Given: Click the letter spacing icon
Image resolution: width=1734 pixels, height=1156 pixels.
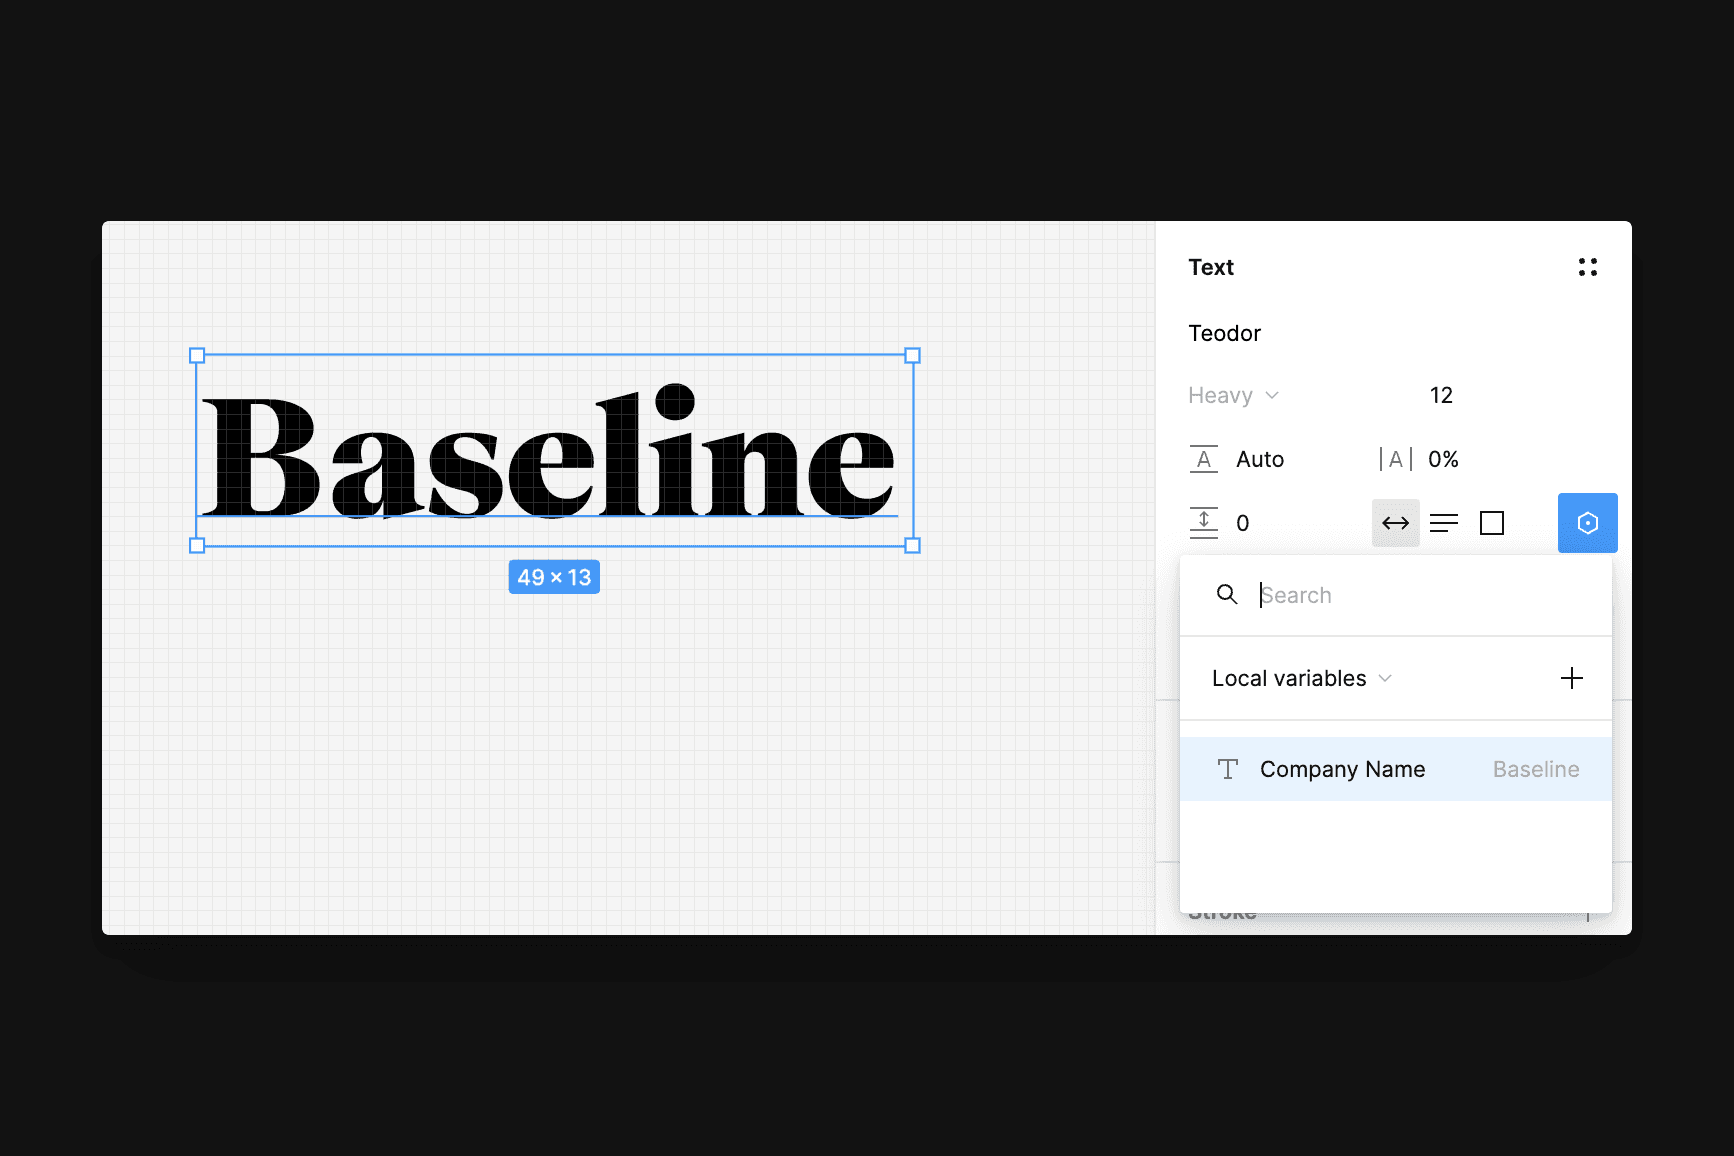Looking at the screenshot, I should 1396,459.
